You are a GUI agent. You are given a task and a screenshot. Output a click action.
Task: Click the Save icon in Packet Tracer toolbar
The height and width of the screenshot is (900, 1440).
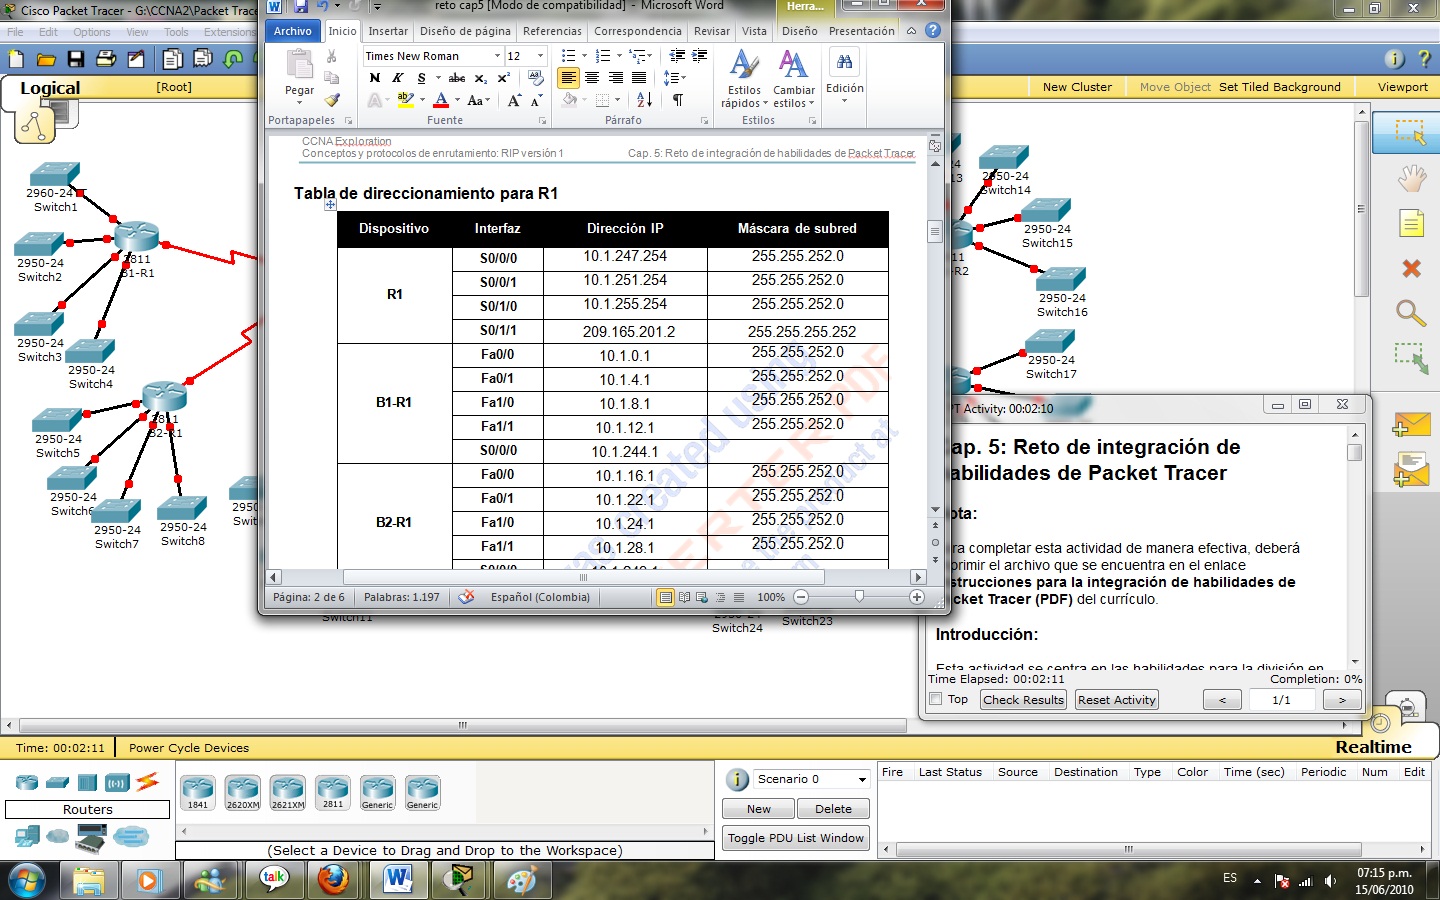[75, 59]
